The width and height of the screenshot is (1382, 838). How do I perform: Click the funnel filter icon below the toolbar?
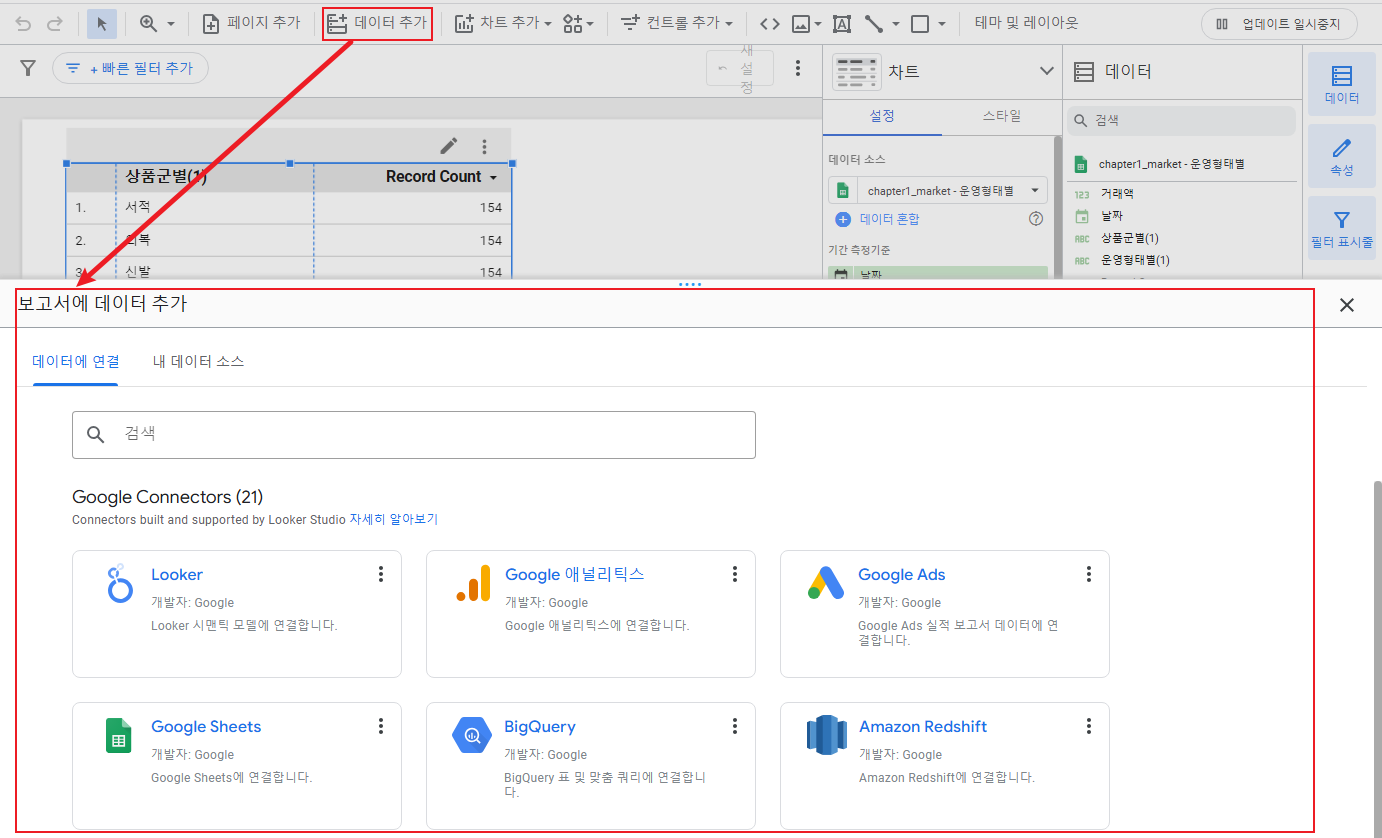pyautogui.click(x=28, y=68)
